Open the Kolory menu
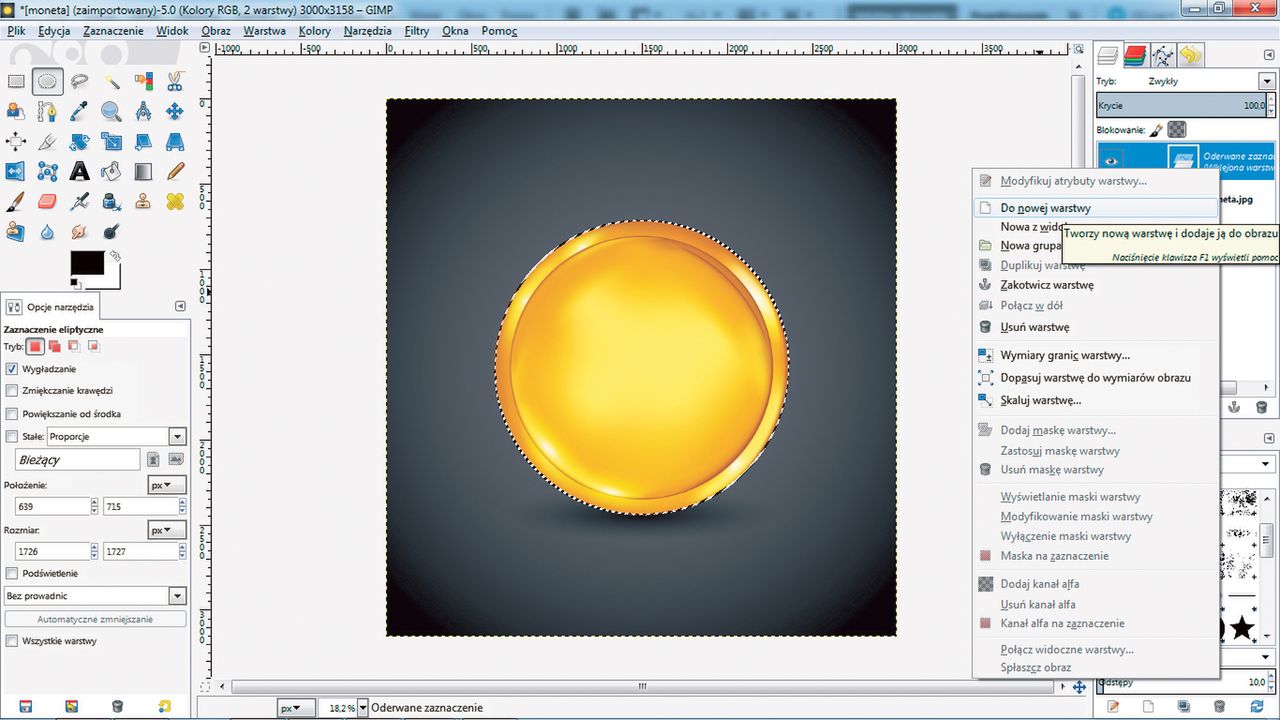 point(314,31)
